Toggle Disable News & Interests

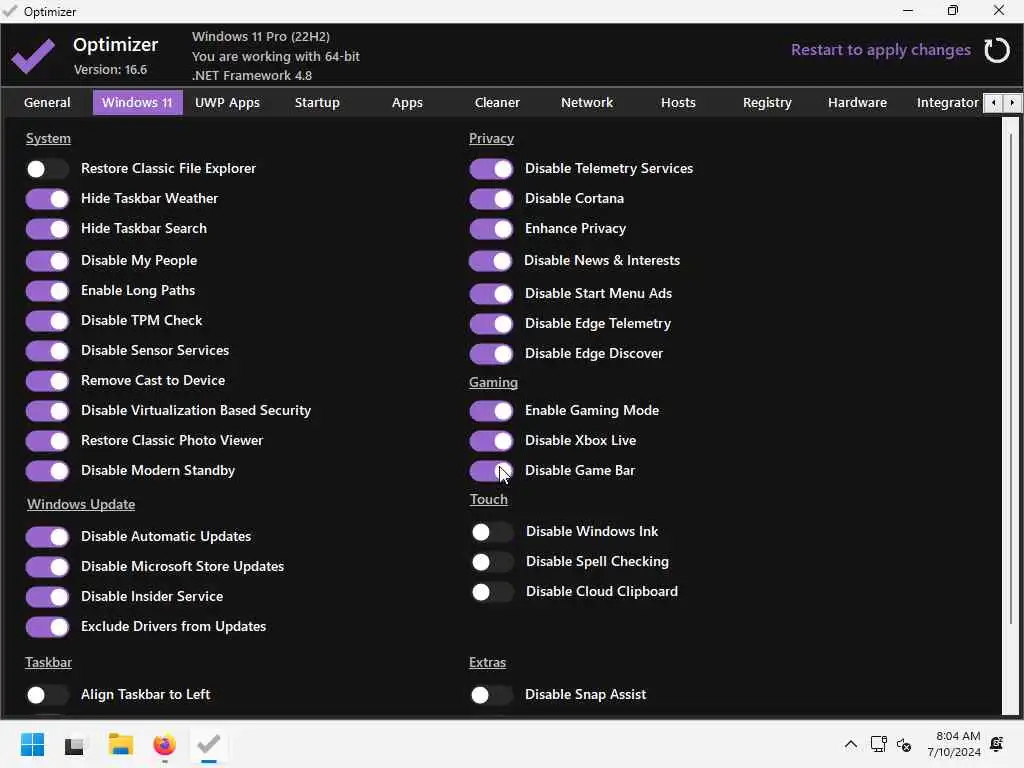coord(490,261)
